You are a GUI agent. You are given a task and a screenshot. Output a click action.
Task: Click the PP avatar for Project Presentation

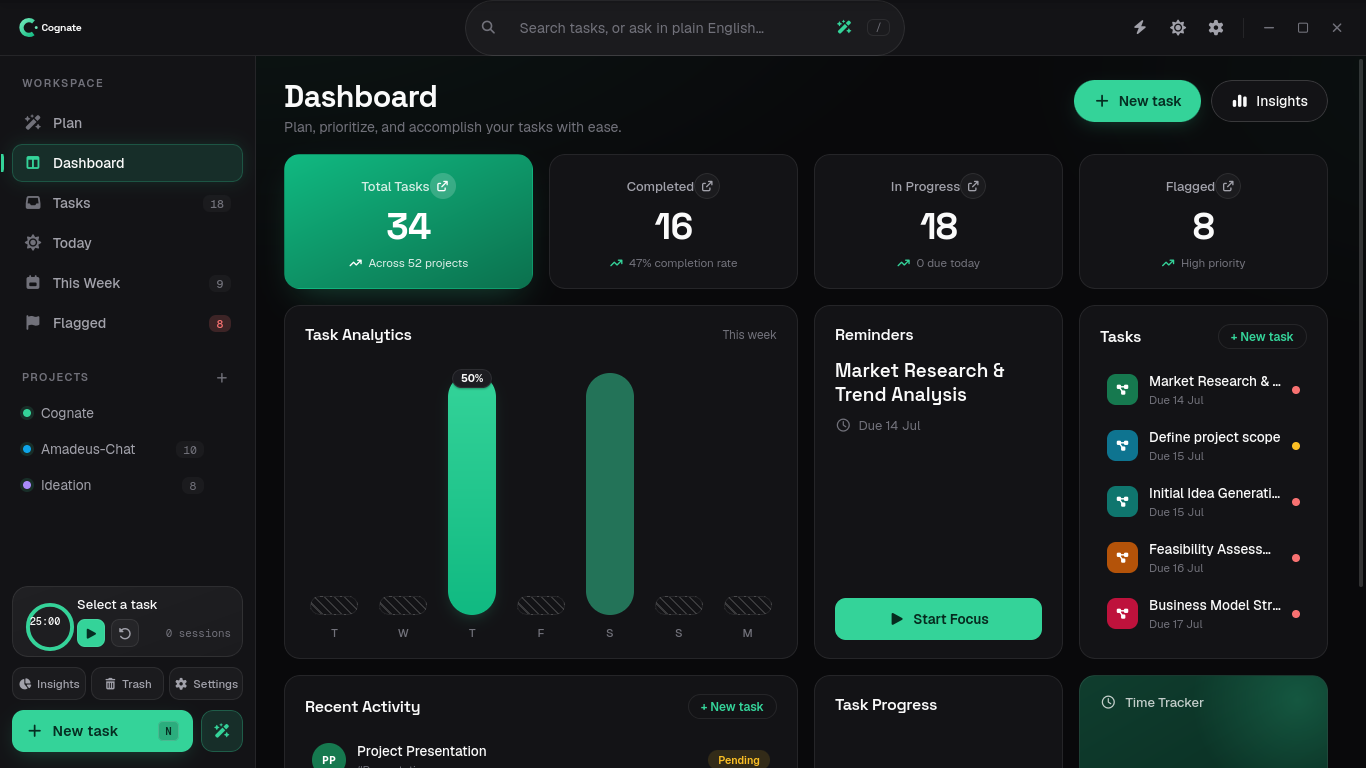[329, 759]
